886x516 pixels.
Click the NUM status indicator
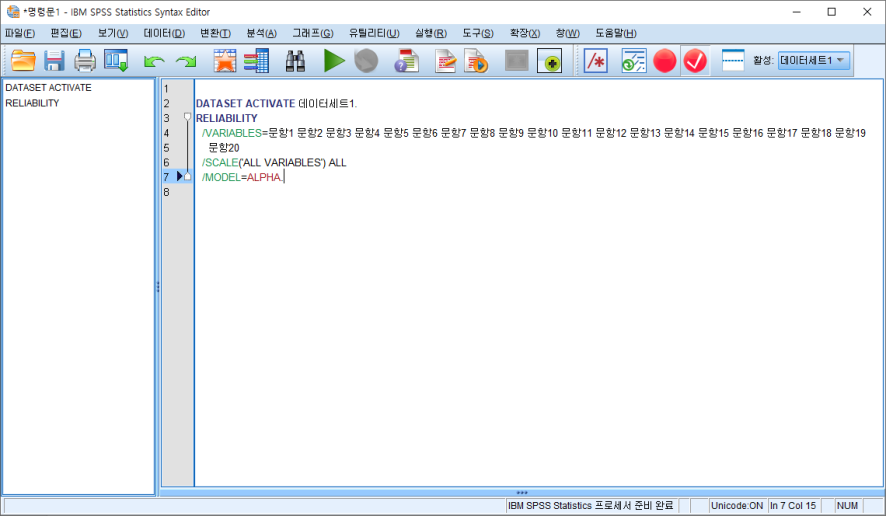pos(847,505)
